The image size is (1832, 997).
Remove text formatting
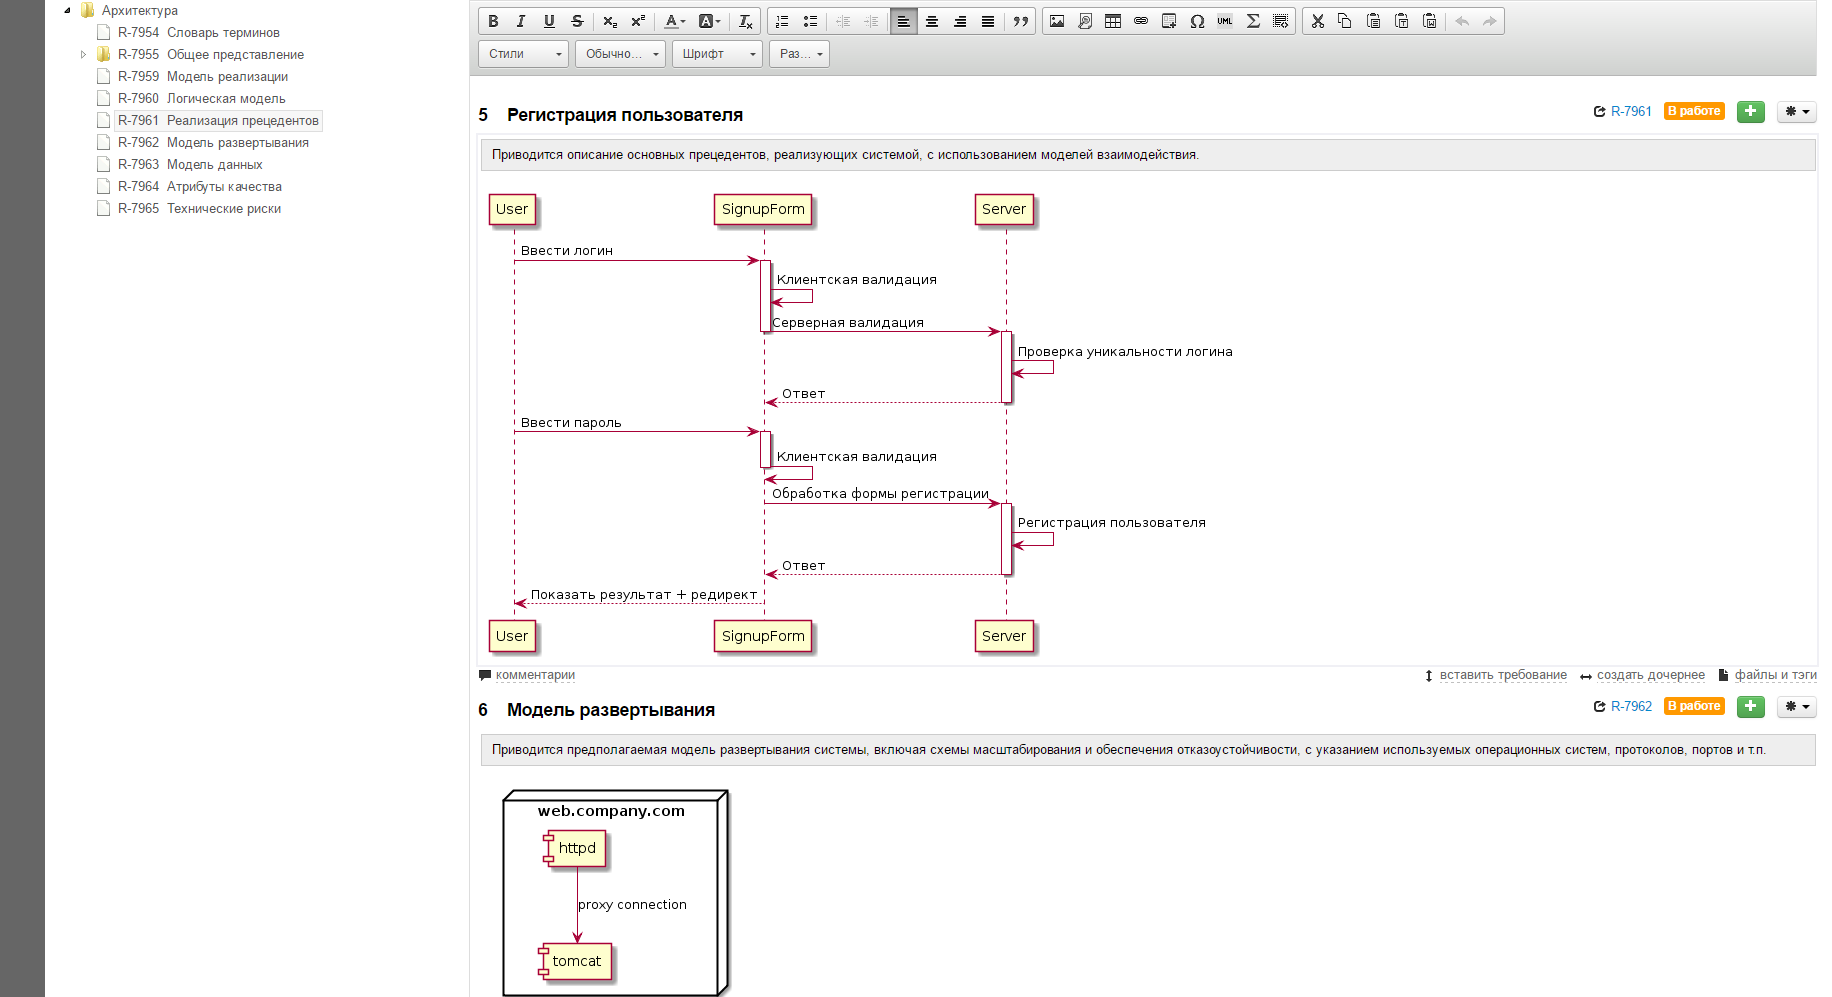tap(745, 21)
